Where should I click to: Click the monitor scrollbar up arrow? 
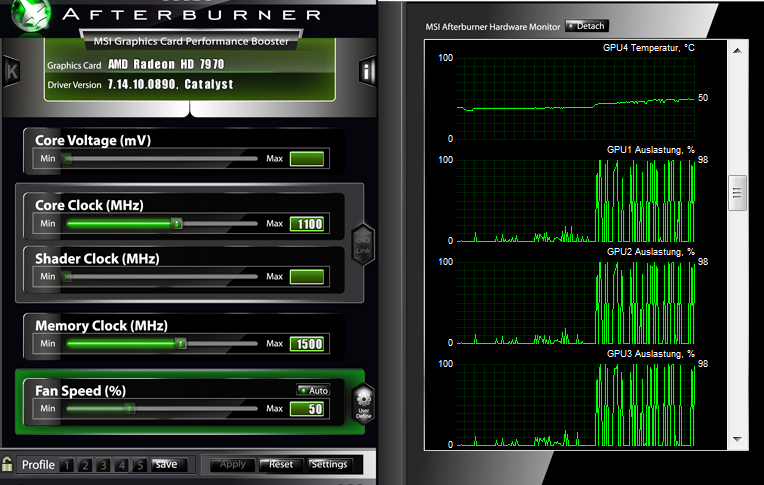737,50
